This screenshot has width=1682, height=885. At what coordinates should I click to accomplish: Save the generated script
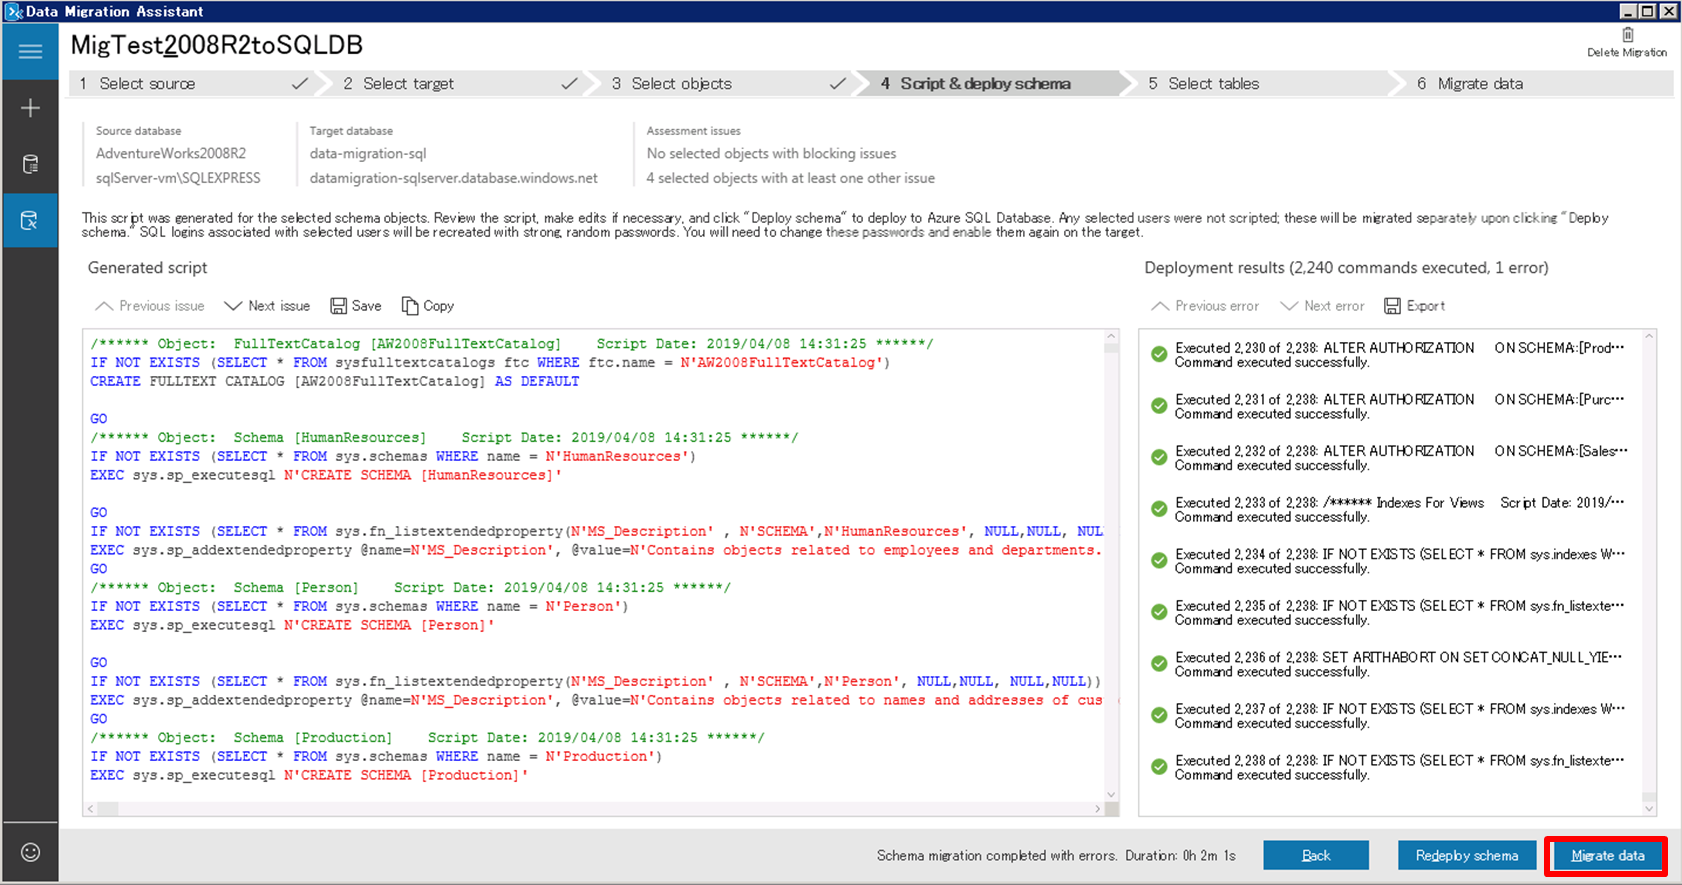(x=356, y=306)
